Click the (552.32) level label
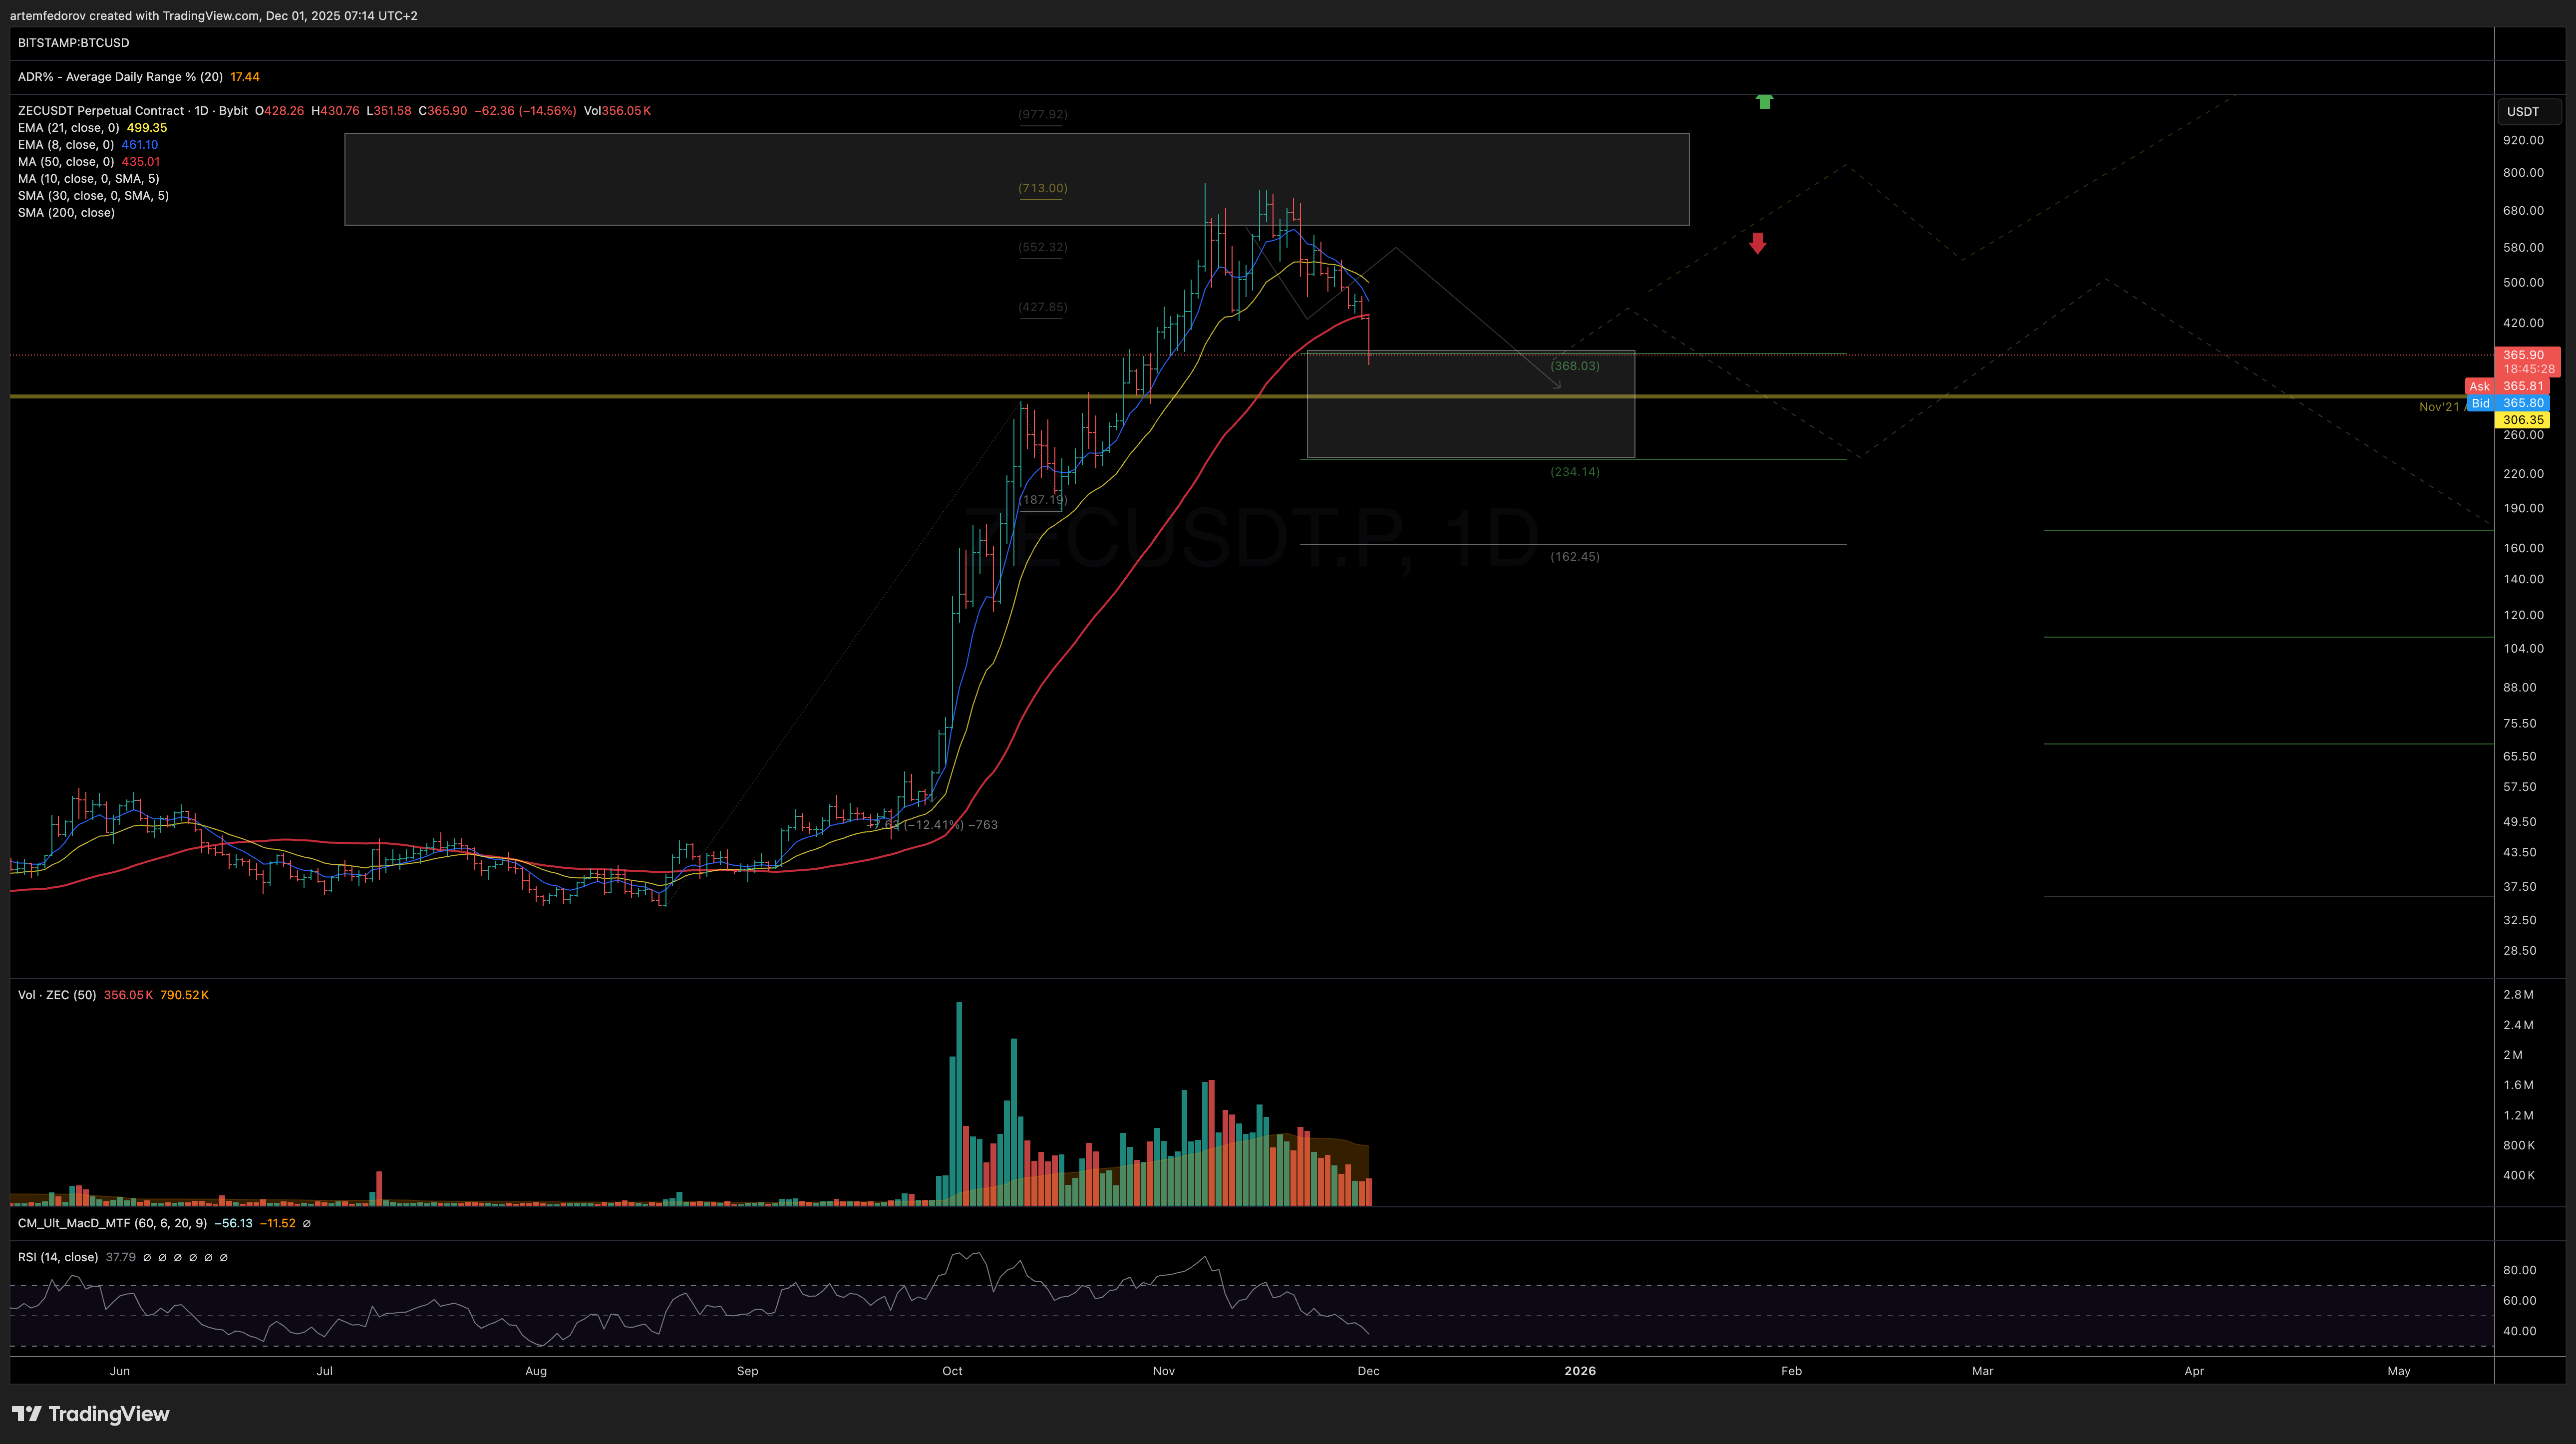The width and height of the screenshot is (2576, 1444). [1042, 247]
